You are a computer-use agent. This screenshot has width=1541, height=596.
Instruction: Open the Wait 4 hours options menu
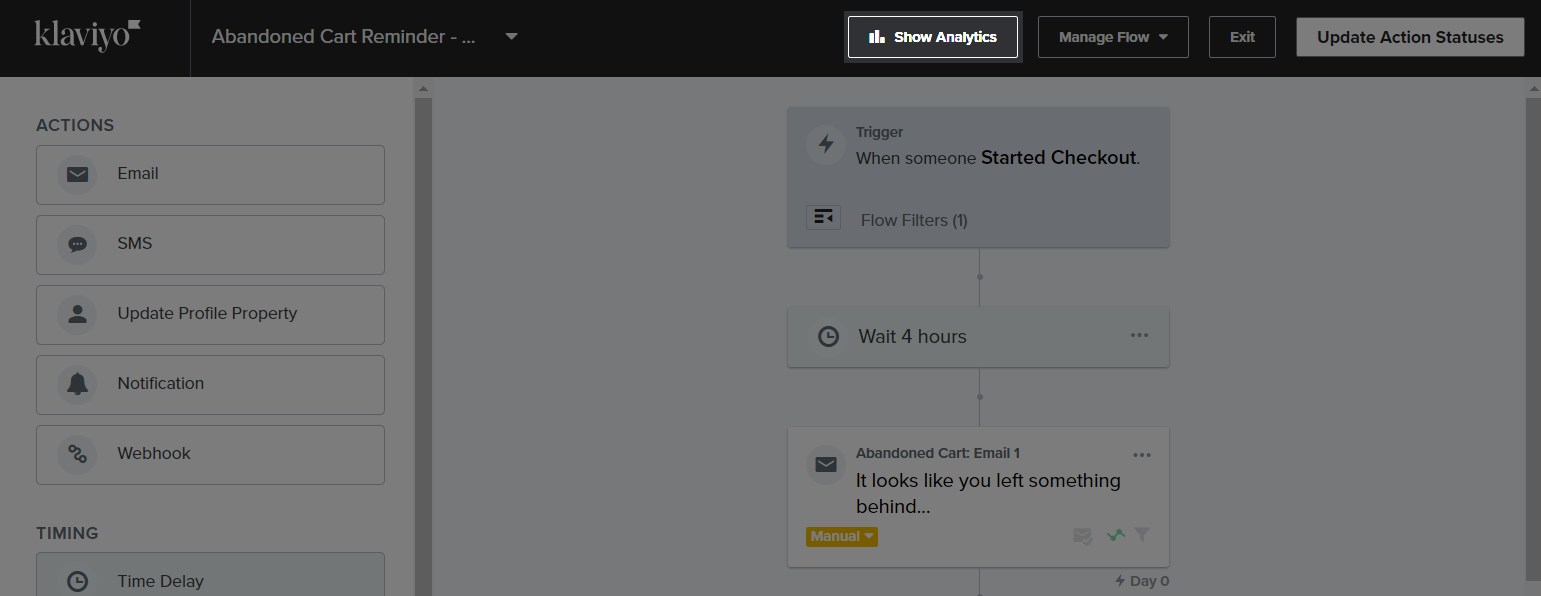[x=1139, y=335]
